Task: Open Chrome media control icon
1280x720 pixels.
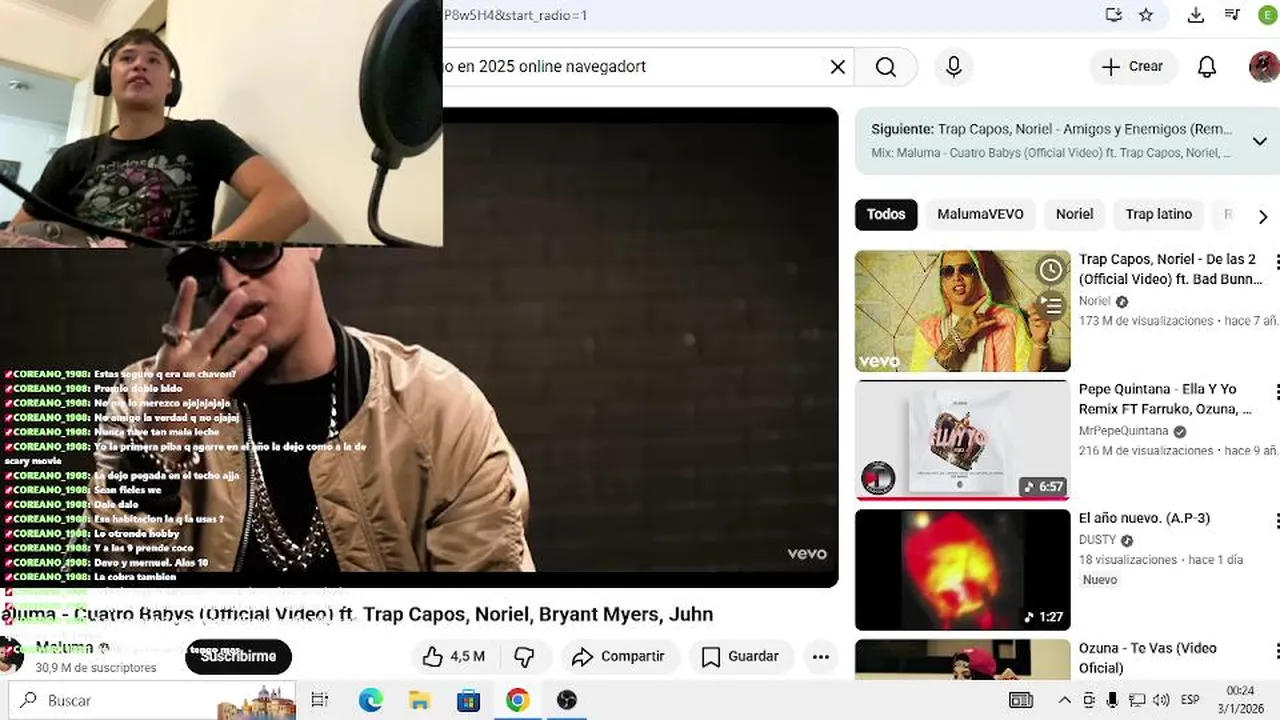Action: coord(1232,15)
